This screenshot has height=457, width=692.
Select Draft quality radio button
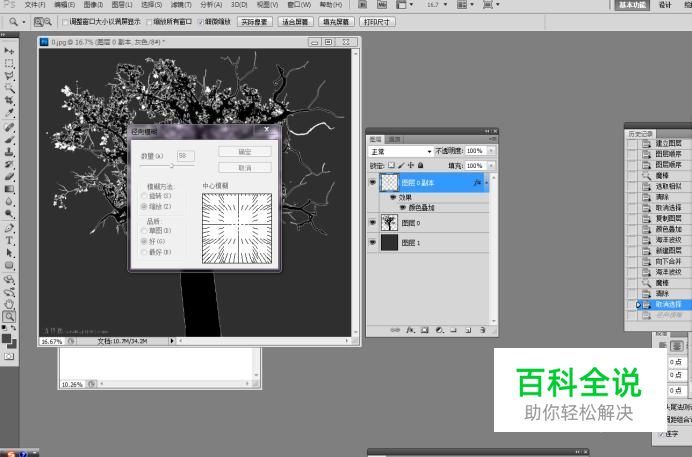pyautogui.click(x=144, y=231)
